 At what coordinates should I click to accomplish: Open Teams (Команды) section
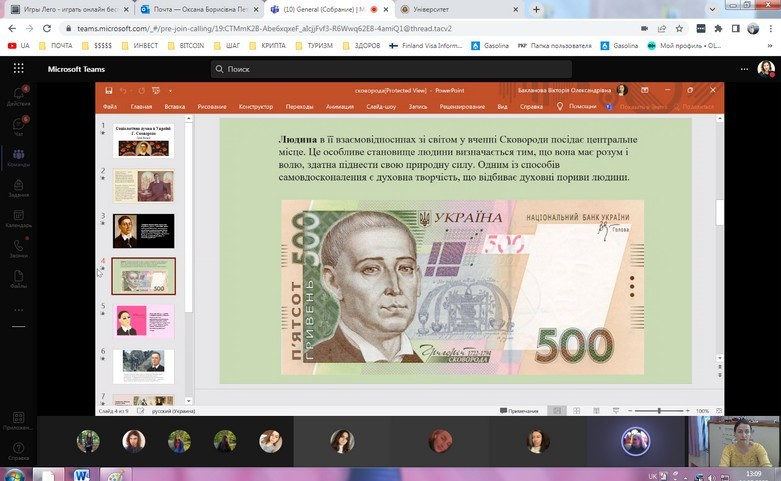click(18, 157)
